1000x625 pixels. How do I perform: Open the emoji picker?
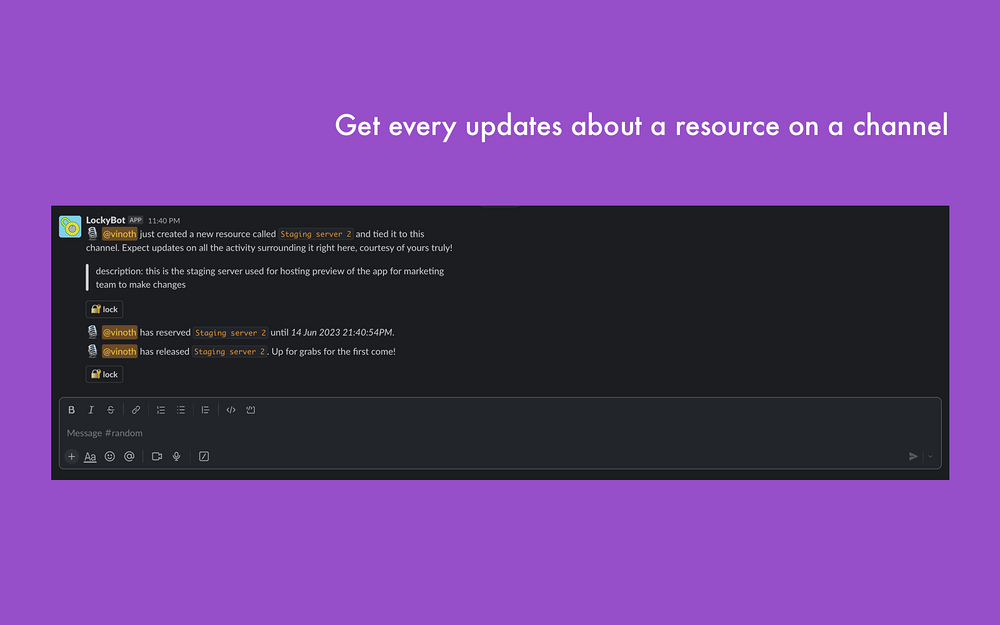110,457
